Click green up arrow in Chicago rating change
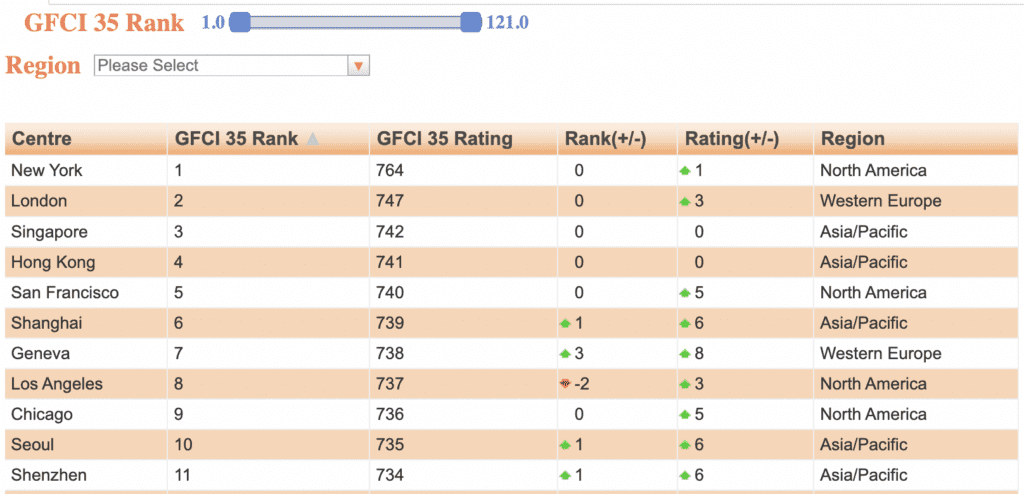 (x=684, y=415)
